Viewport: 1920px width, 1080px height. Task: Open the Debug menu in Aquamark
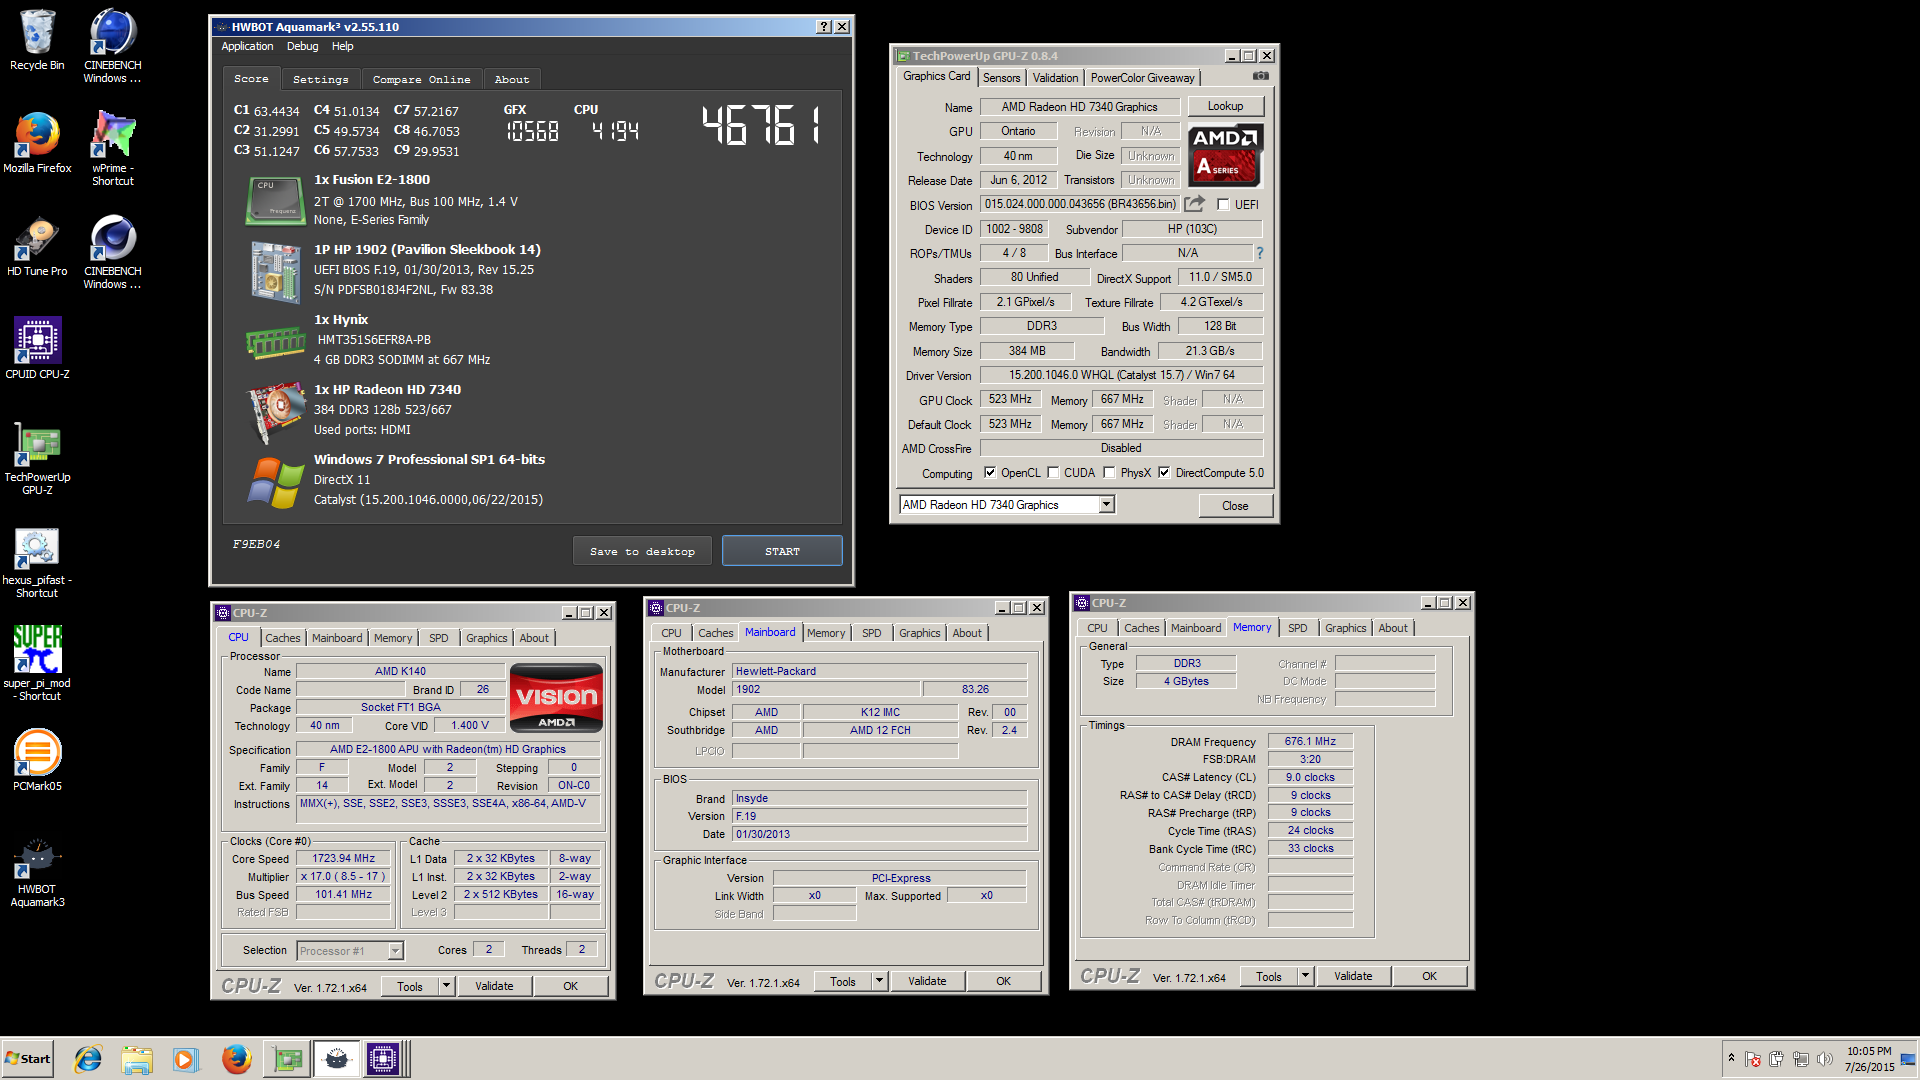pyautogui.click(x=302, y=46)
